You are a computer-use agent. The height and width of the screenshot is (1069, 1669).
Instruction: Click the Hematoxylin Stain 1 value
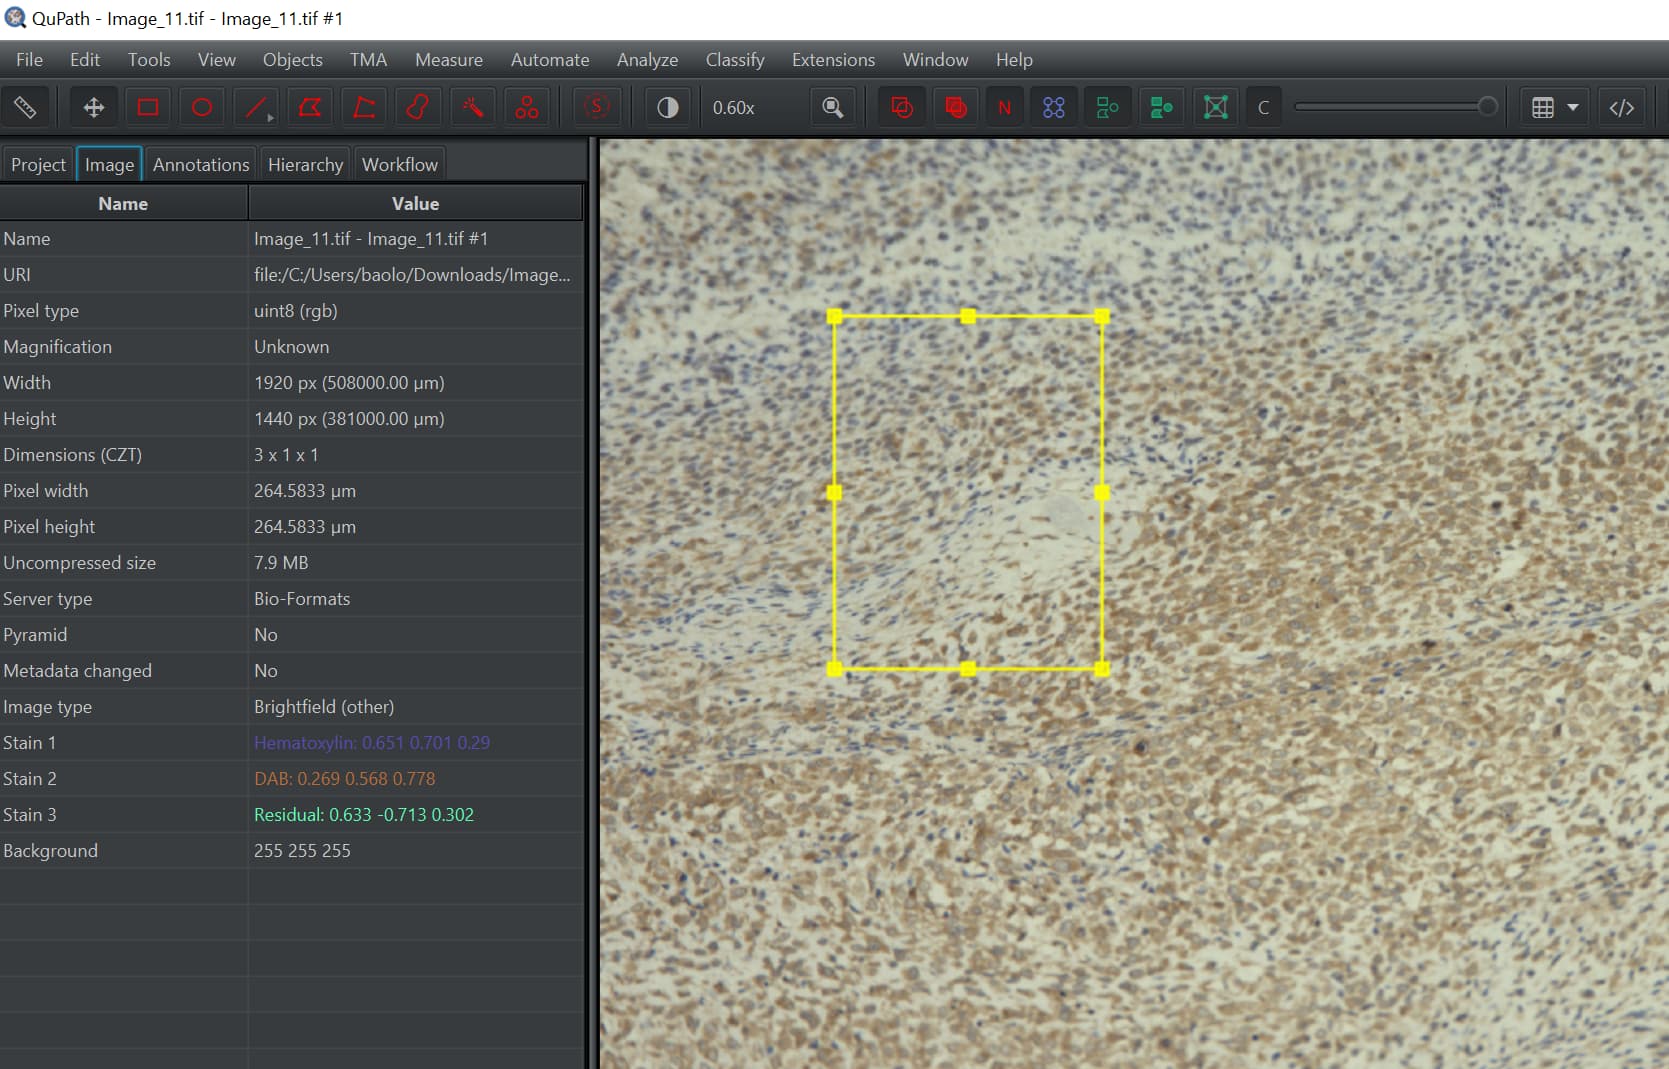[373, 742]
